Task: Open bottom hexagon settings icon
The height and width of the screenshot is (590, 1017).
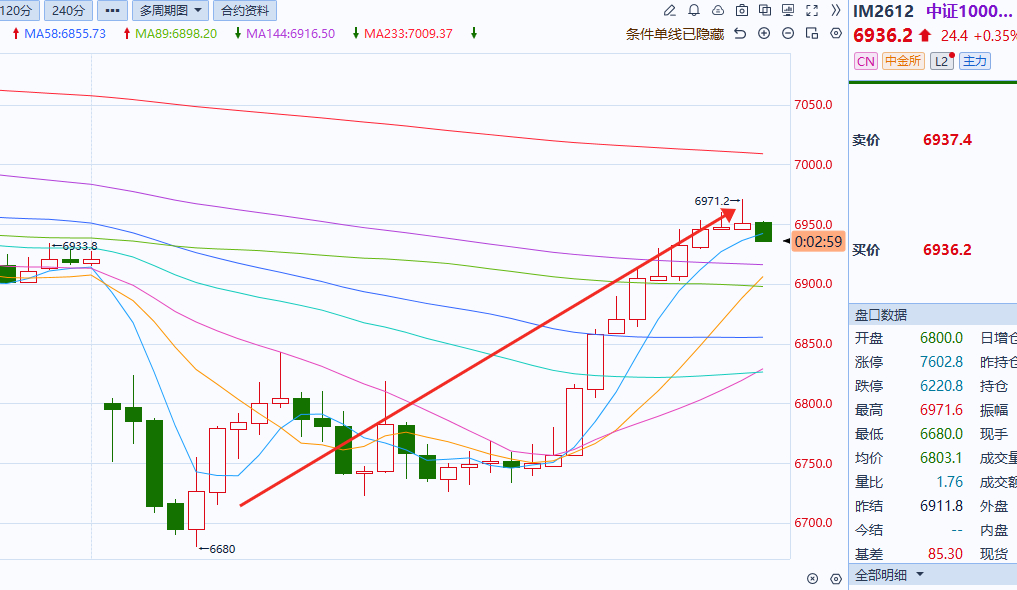Action: [836, 578]
